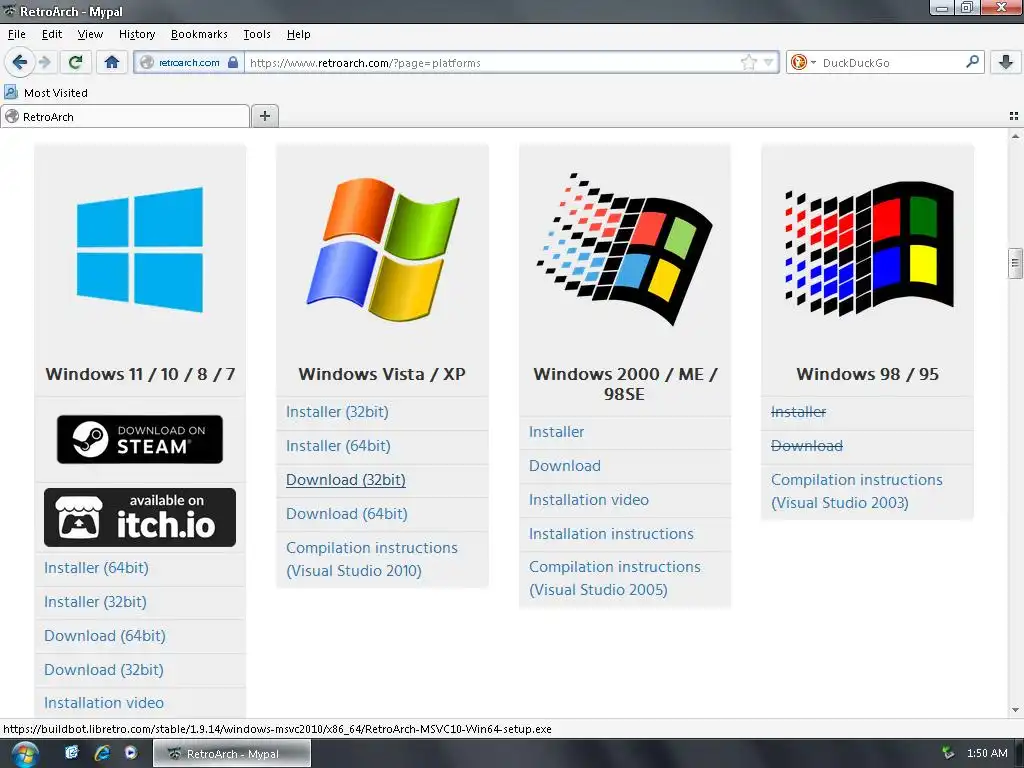
Task: Reload the current page
Action: coord(75,62)
